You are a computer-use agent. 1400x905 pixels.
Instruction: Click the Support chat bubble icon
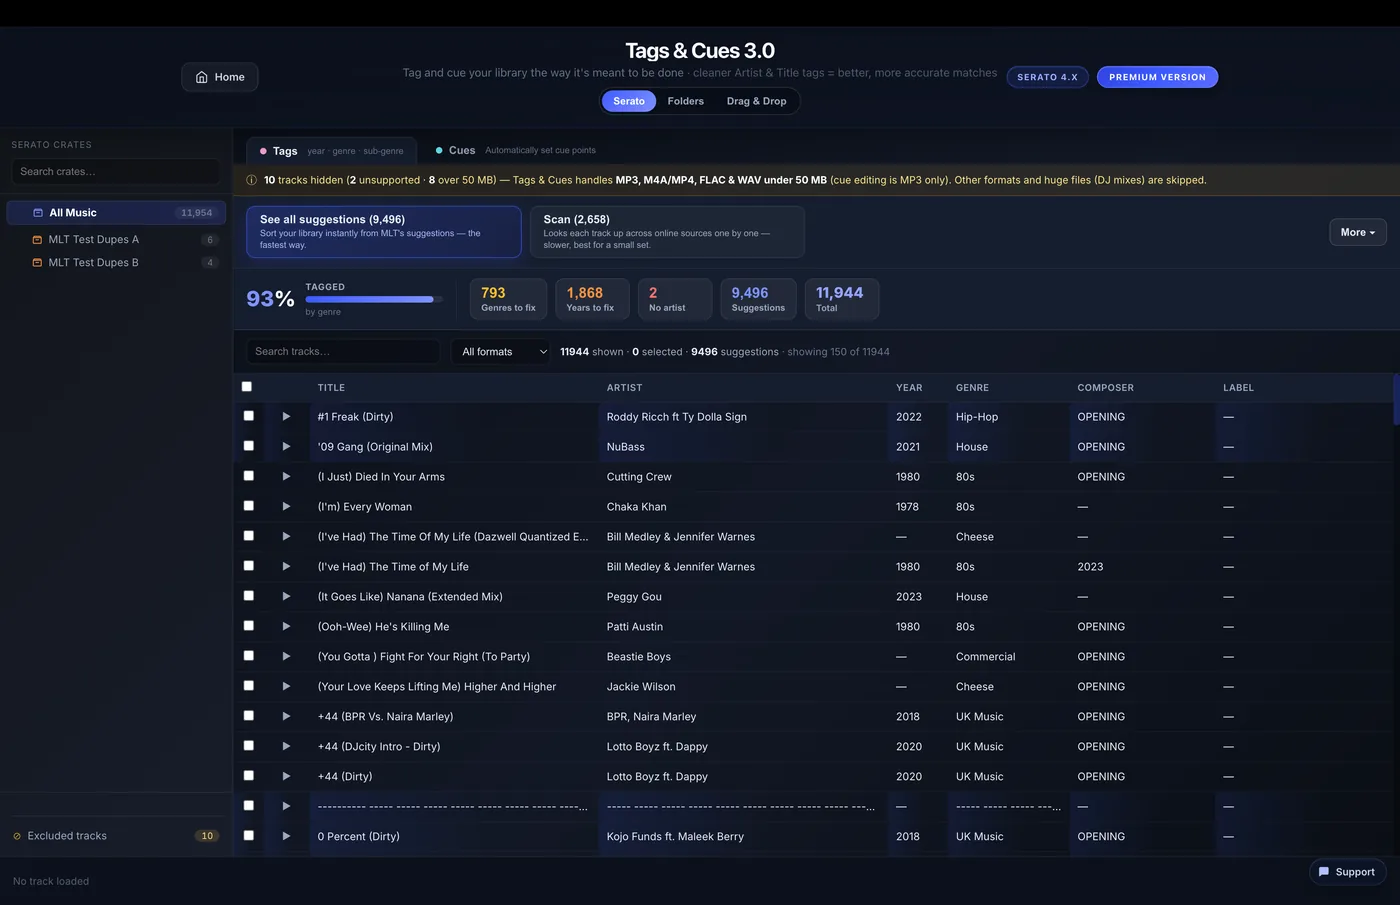click(x=1324, y=872)
